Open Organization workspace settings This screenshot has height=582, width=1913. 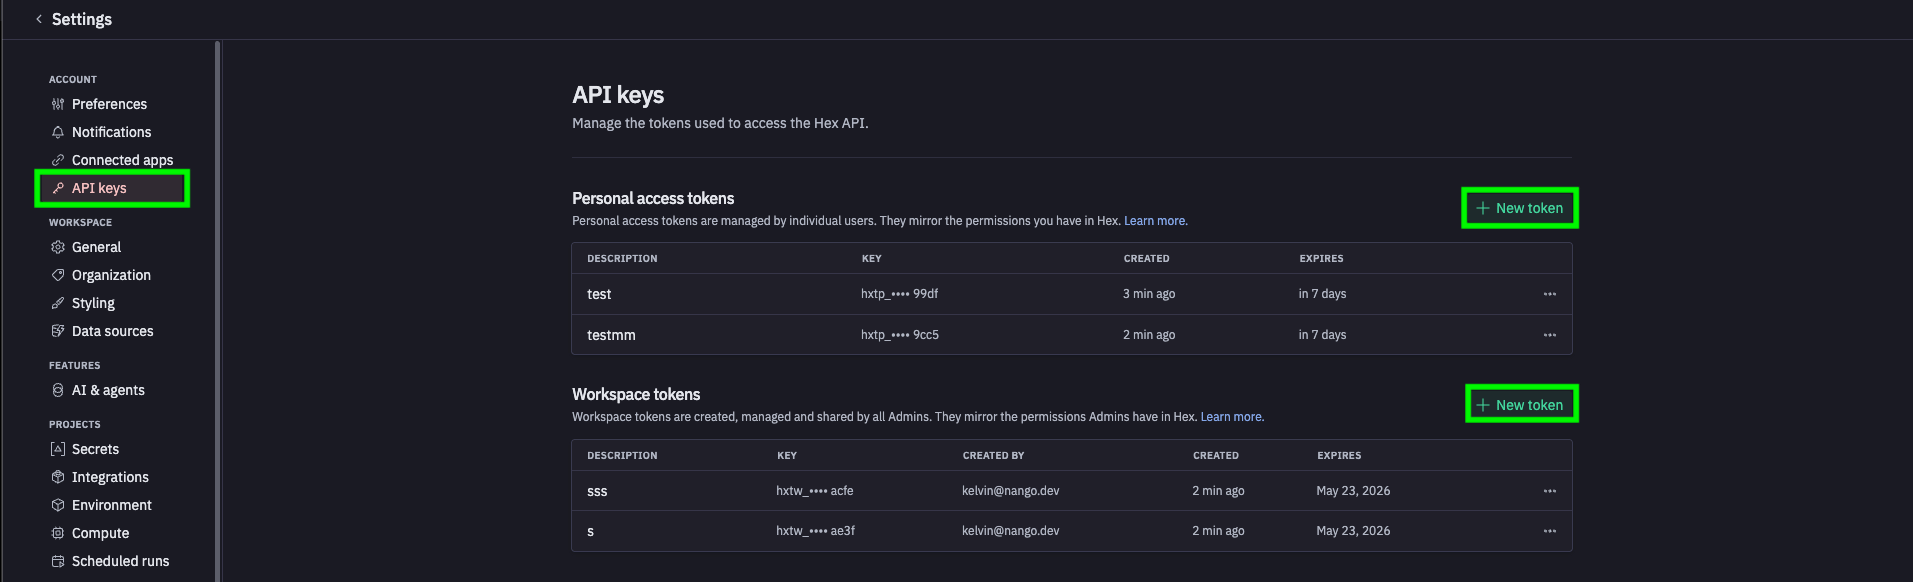[111, 275]
